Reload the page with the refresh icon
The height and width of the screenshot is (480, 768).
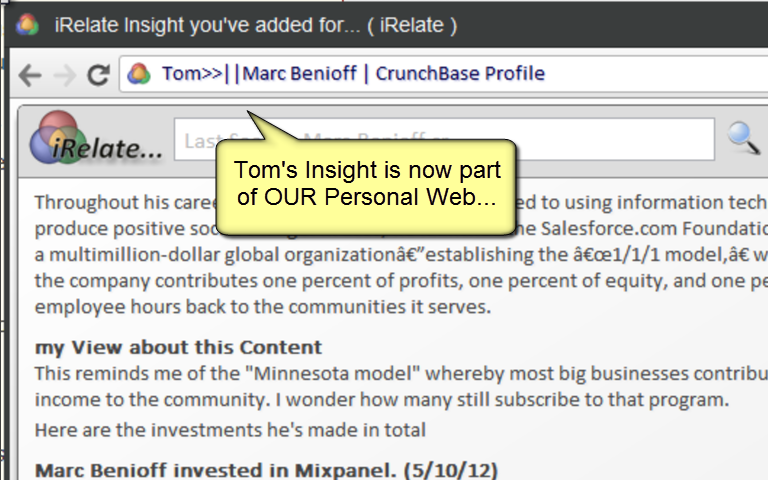click(98, 74)
